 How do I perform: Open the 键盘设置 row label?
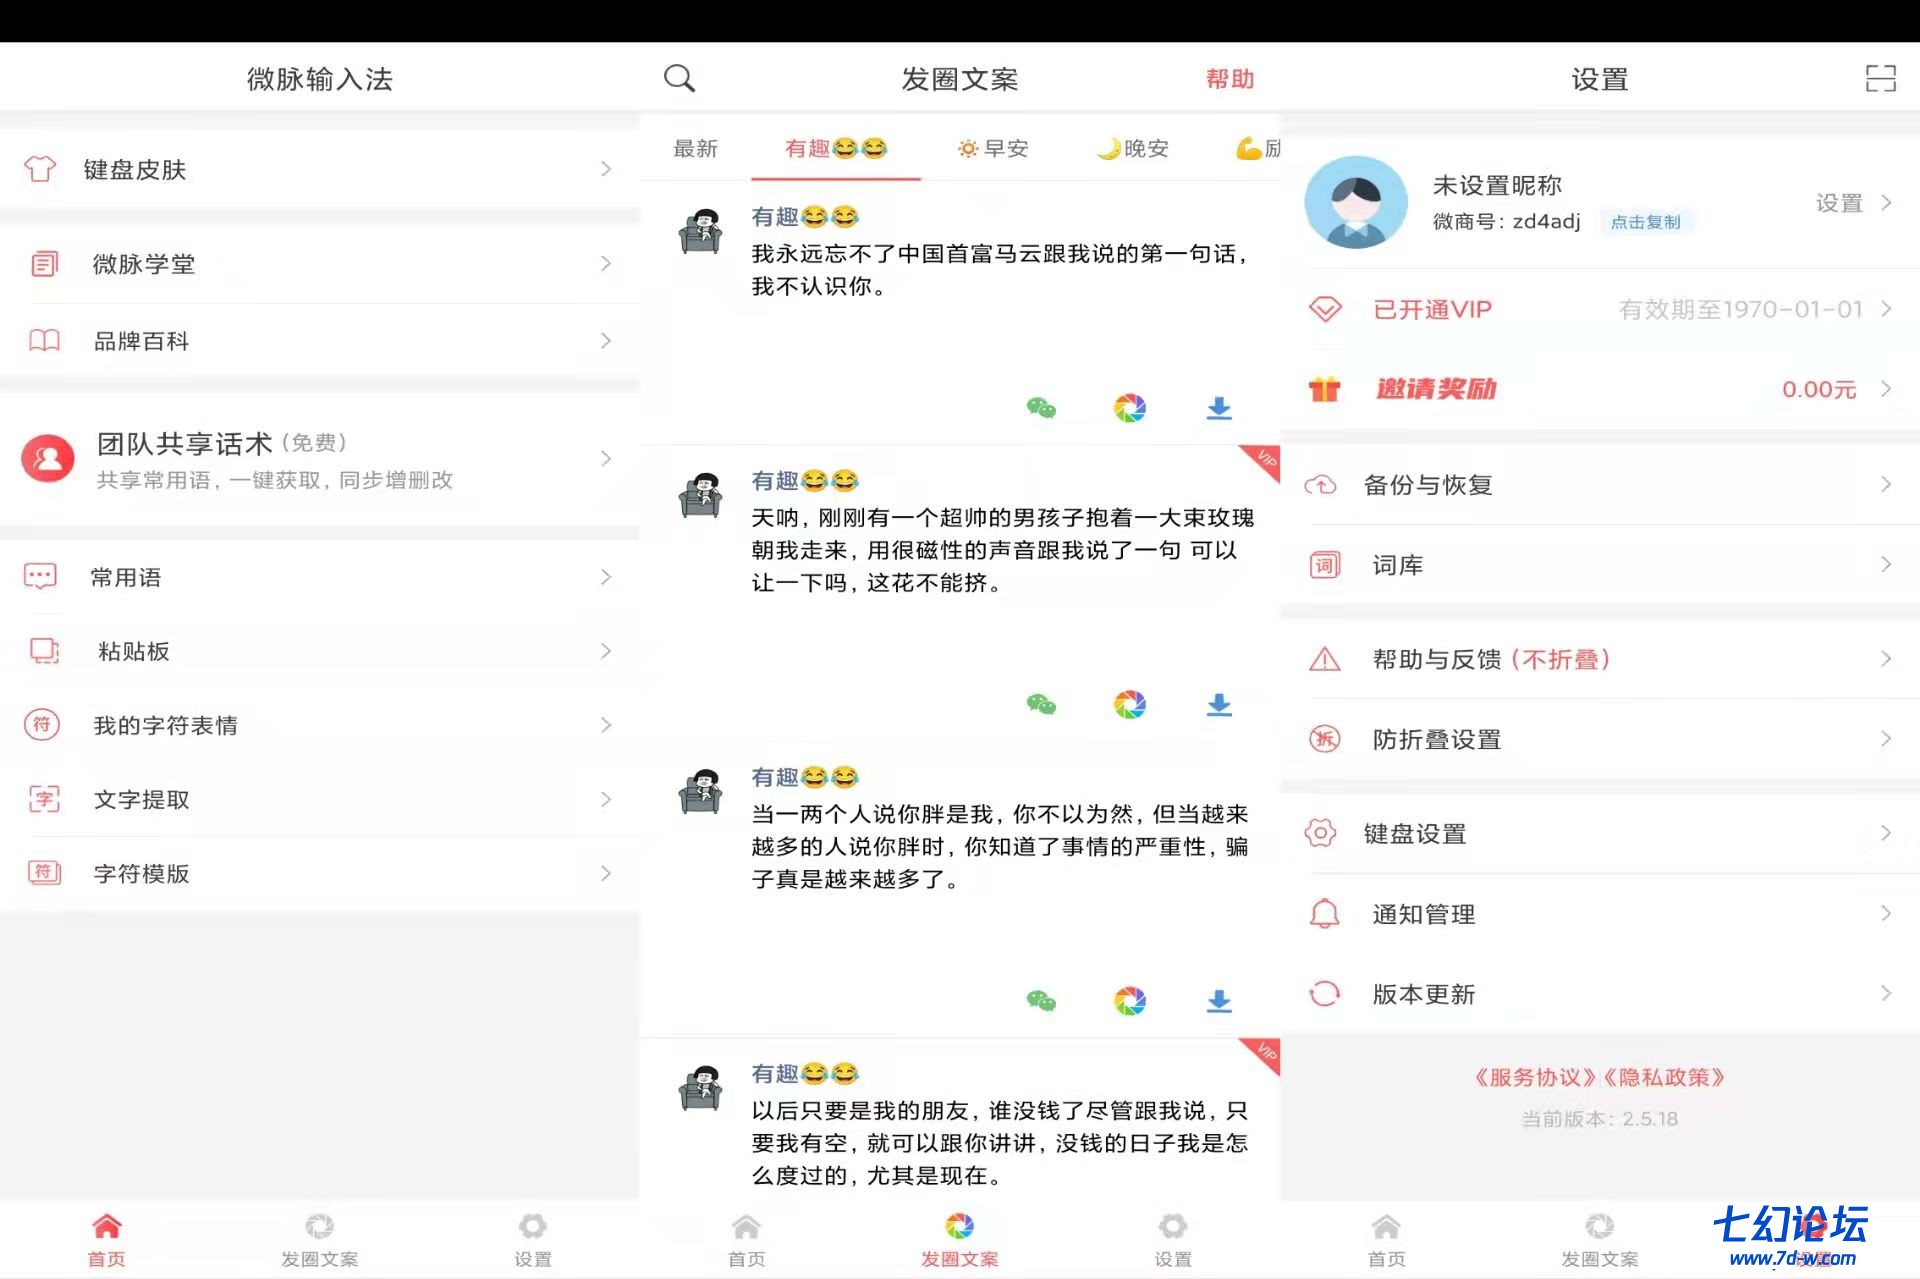(1415, 834)
